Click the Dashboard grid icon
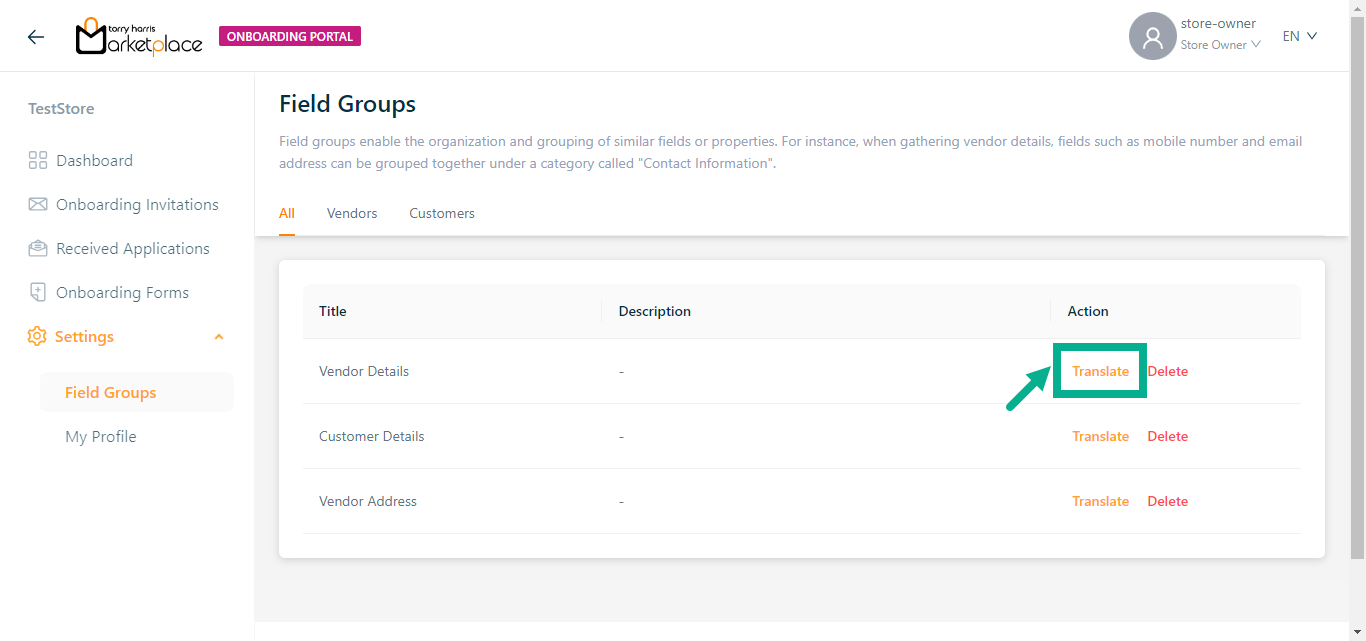Screen dimensions: 1366x641 click(x=38, y=161)
